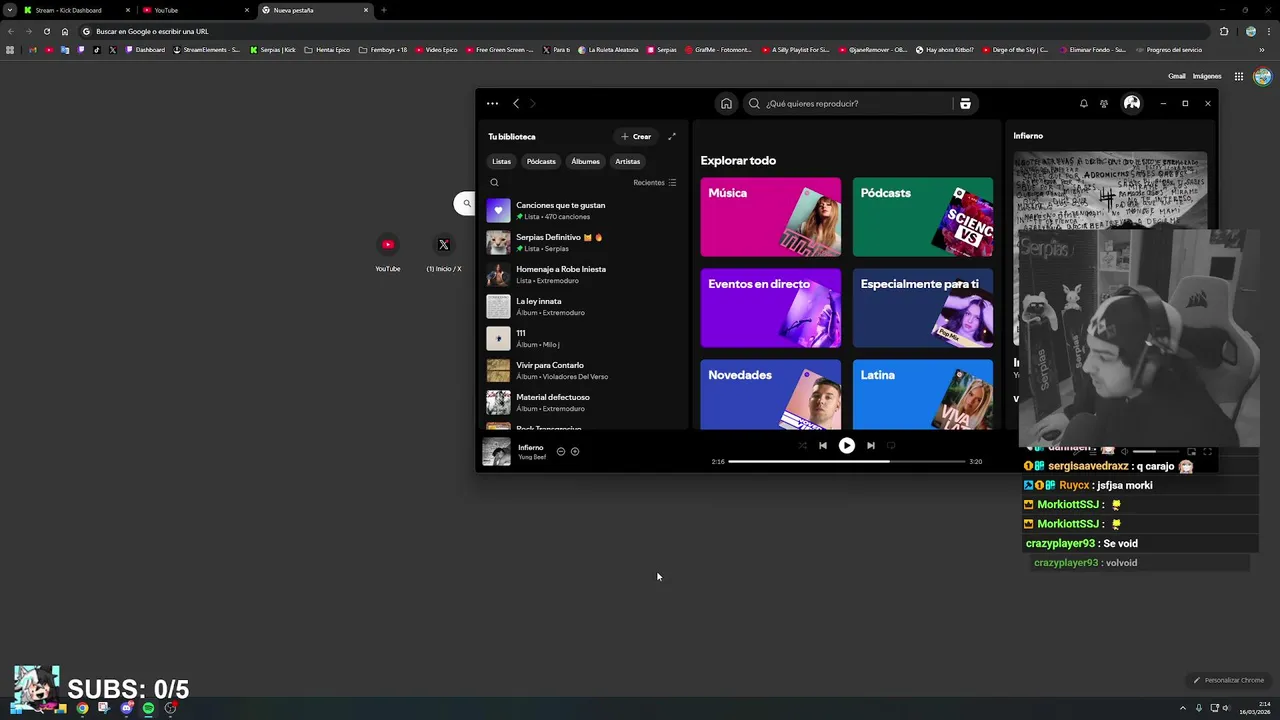The width and height of the screenshot is (1280, 720).
Task: Toggle repeat in Spotify player
Action: 891,445
